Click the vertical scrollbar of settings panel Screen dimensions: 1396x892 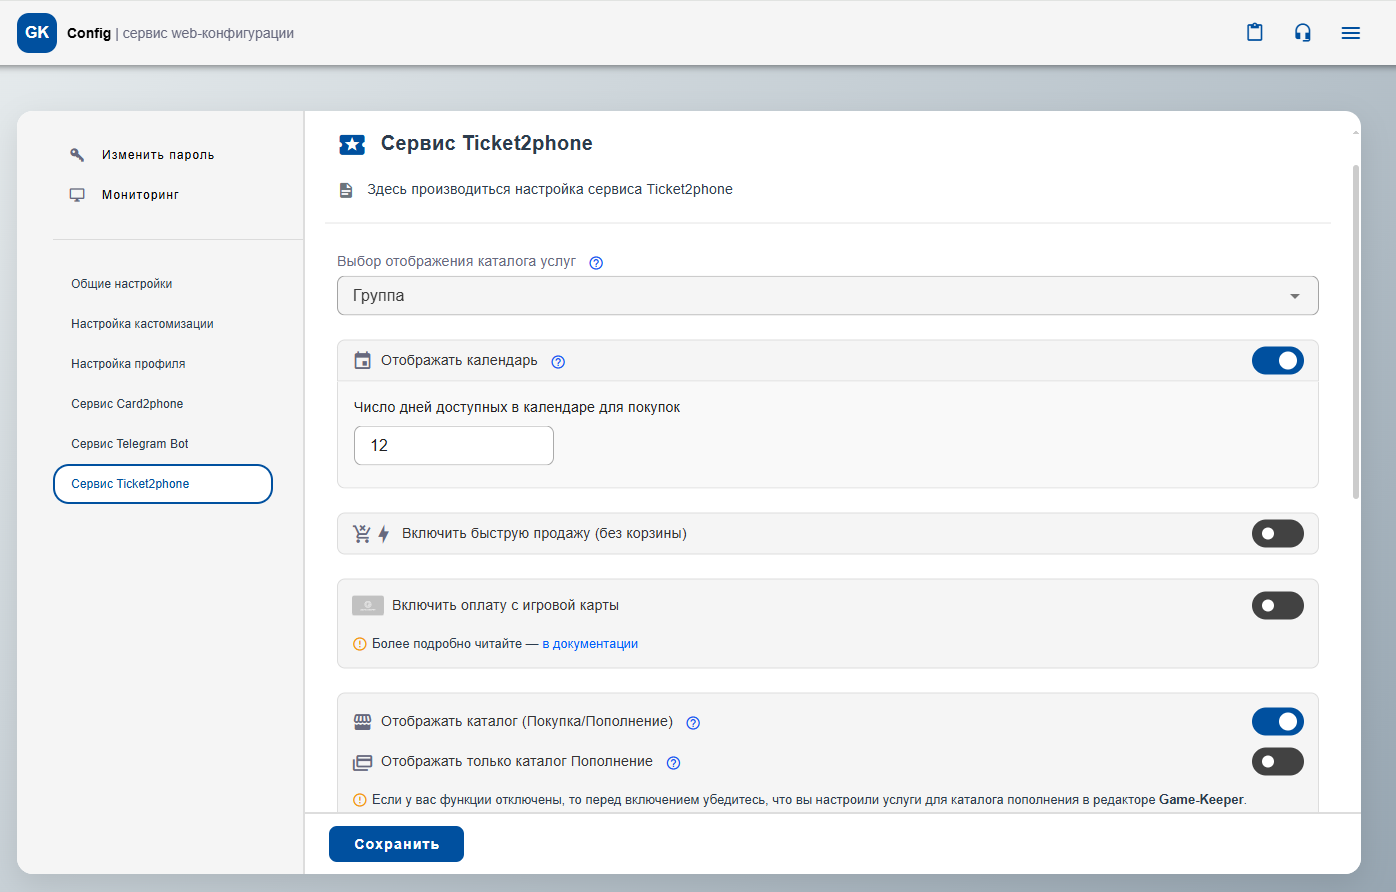(1356, 332)
